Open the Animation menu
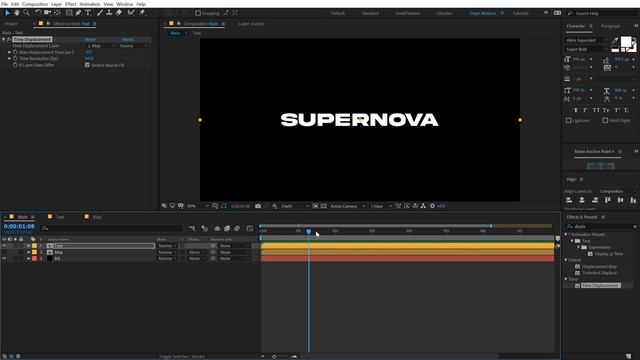 pyautogui.click(x=90, y=4)
